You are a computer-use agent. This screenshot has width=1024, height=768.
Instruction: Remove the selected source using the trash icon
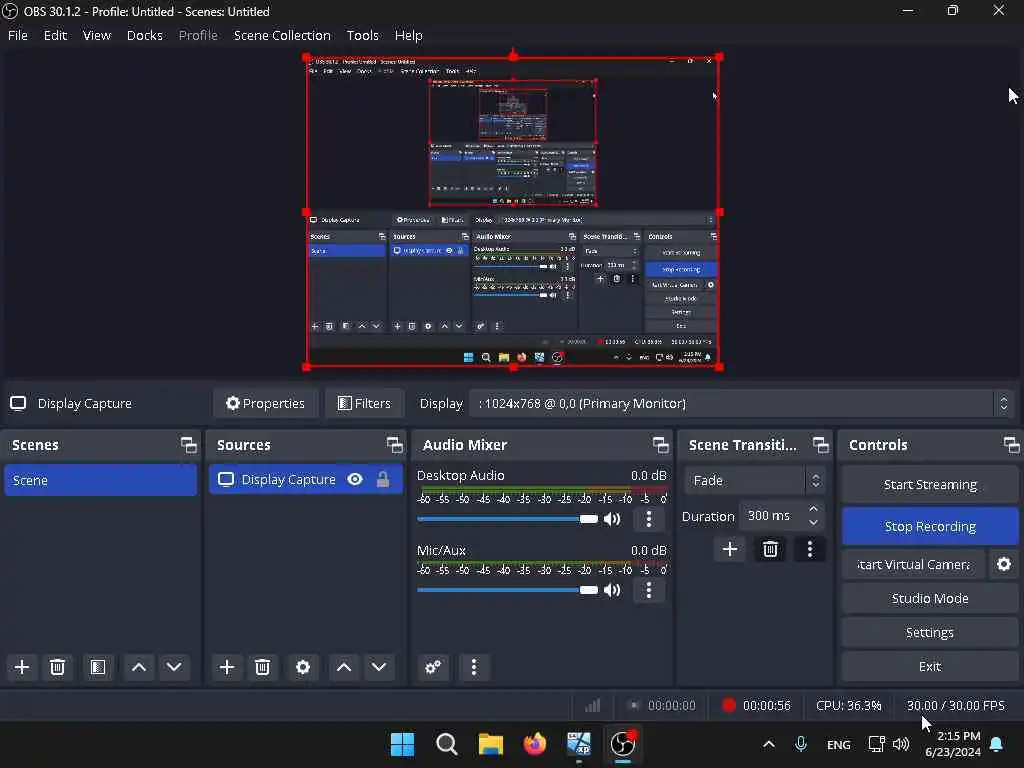[x=263, y=667]
